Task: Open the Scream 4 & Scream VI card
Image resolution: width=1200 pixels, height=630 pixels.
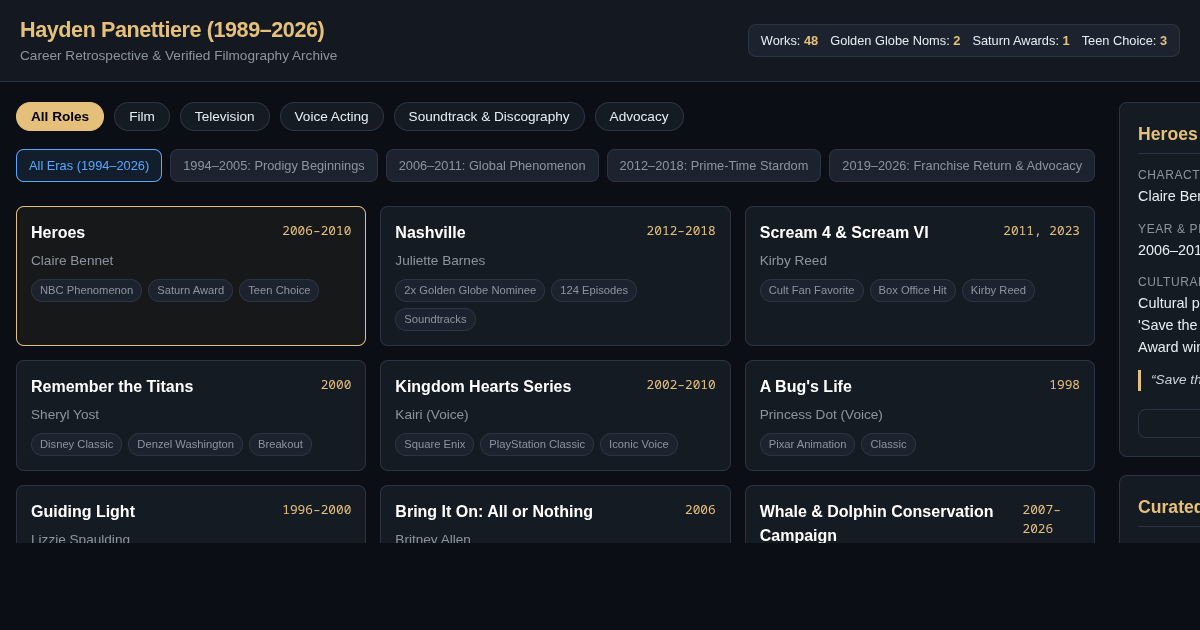Action: tap(920, 276)
